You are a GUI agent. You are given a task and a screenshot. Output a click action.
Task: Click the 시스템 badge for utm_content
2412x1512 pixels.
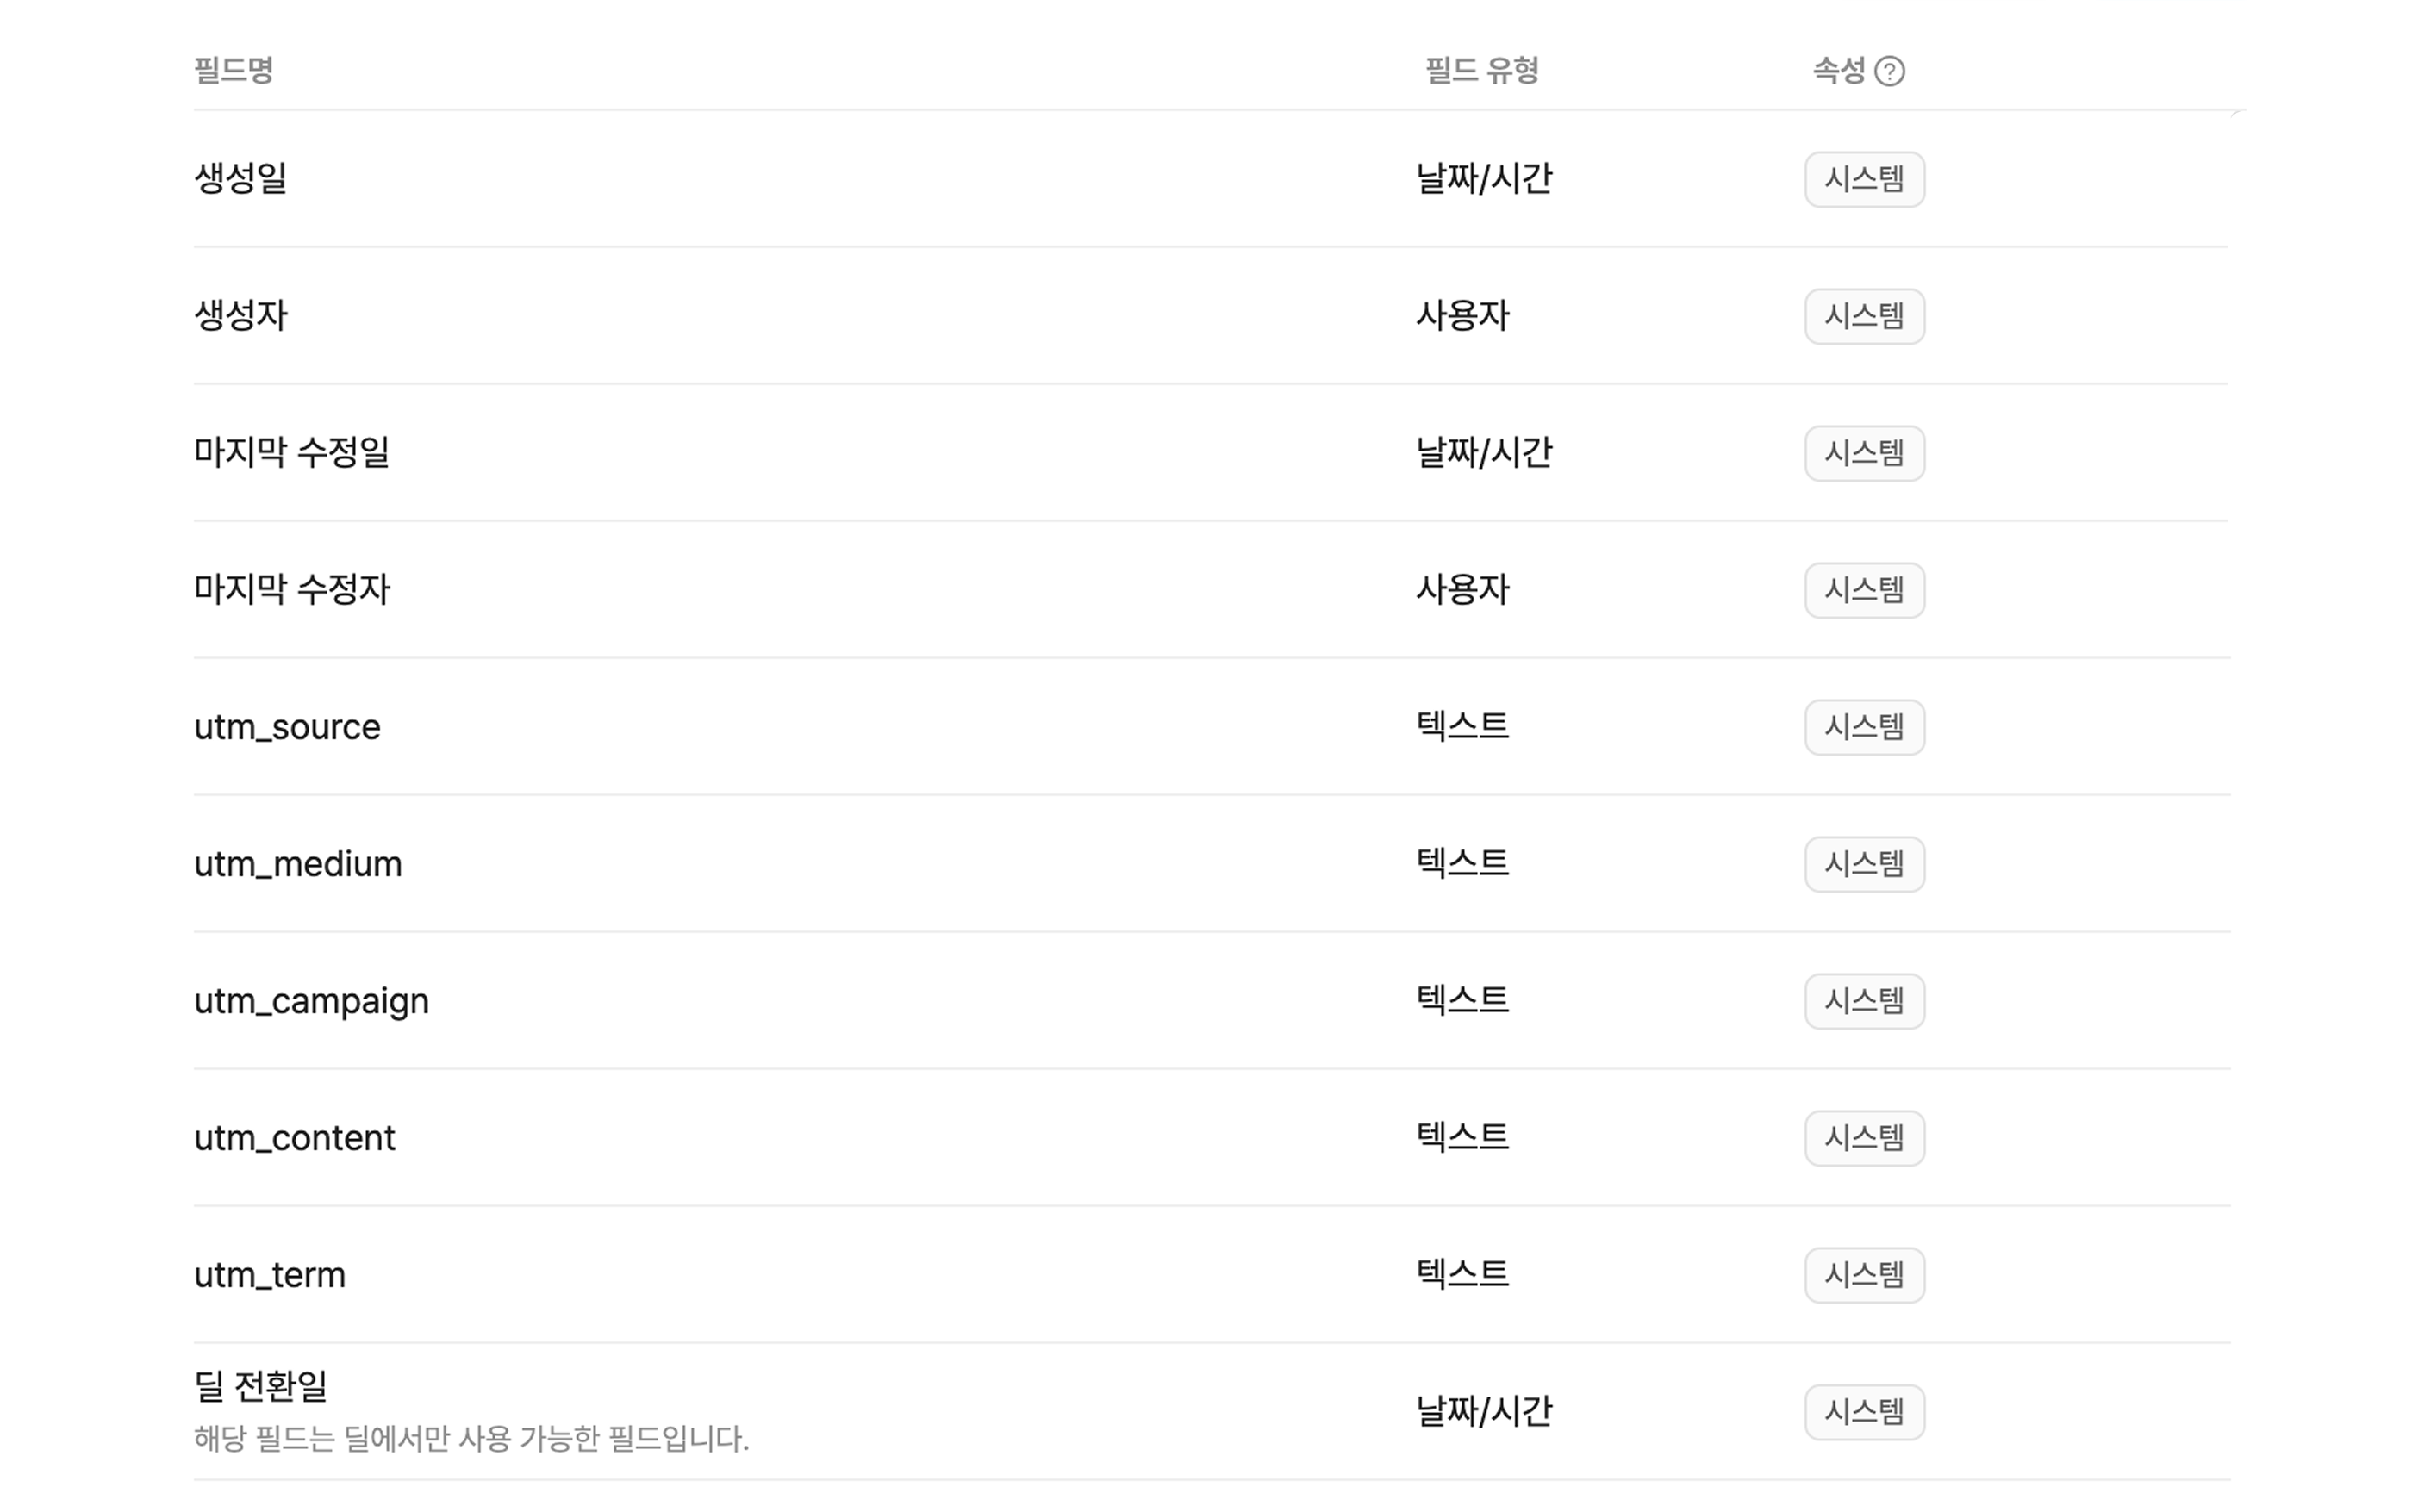point(1864,1138)
